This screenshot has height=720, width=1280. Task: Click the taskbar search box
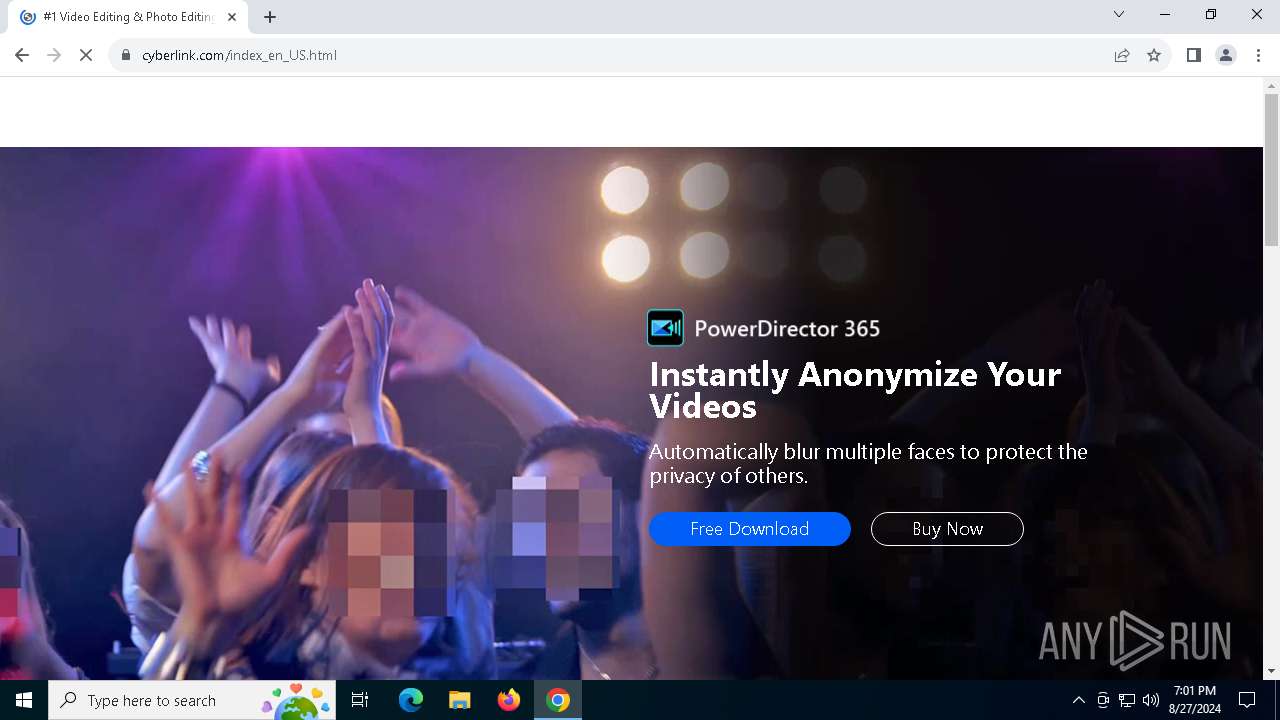tap(191, 700)
